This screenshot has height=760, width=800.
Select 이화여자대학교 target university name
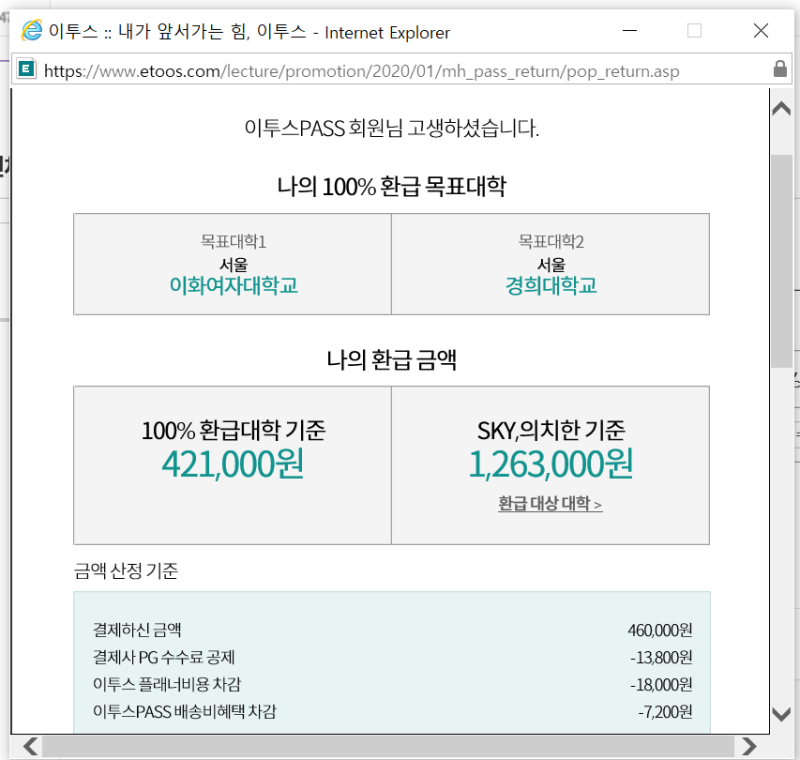click(233, 286)
